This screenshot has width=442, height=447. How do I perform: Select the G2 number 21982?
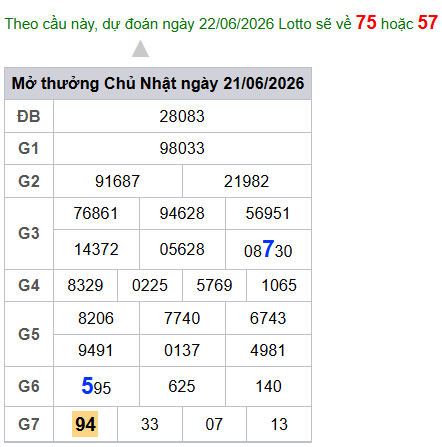246,181
